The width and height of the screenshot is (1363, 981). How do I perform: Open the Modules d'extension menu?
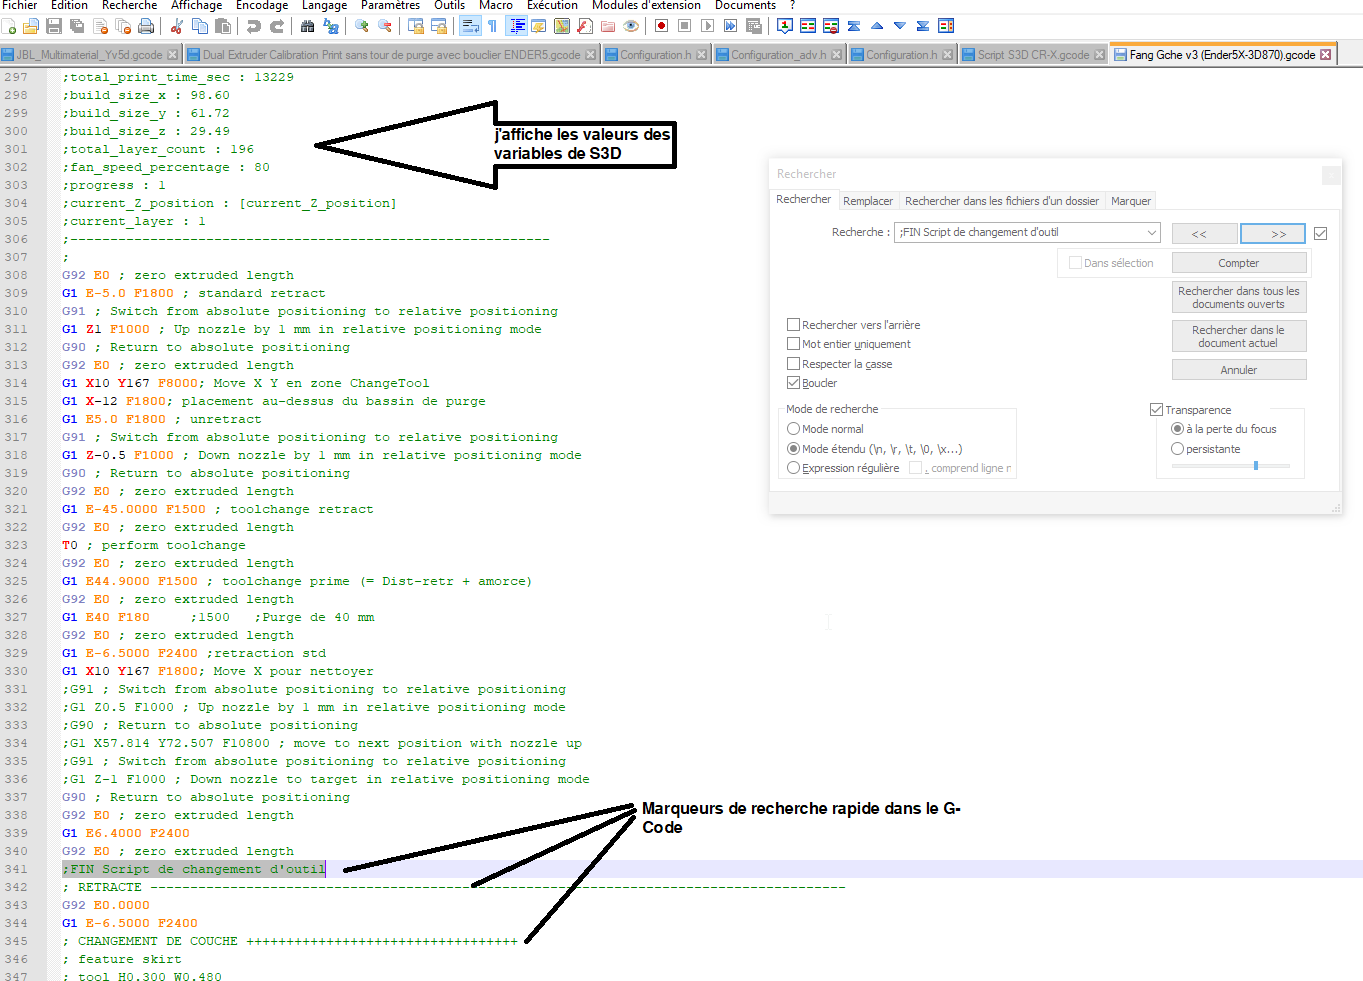pyautogui.click(x=646, y=6)
